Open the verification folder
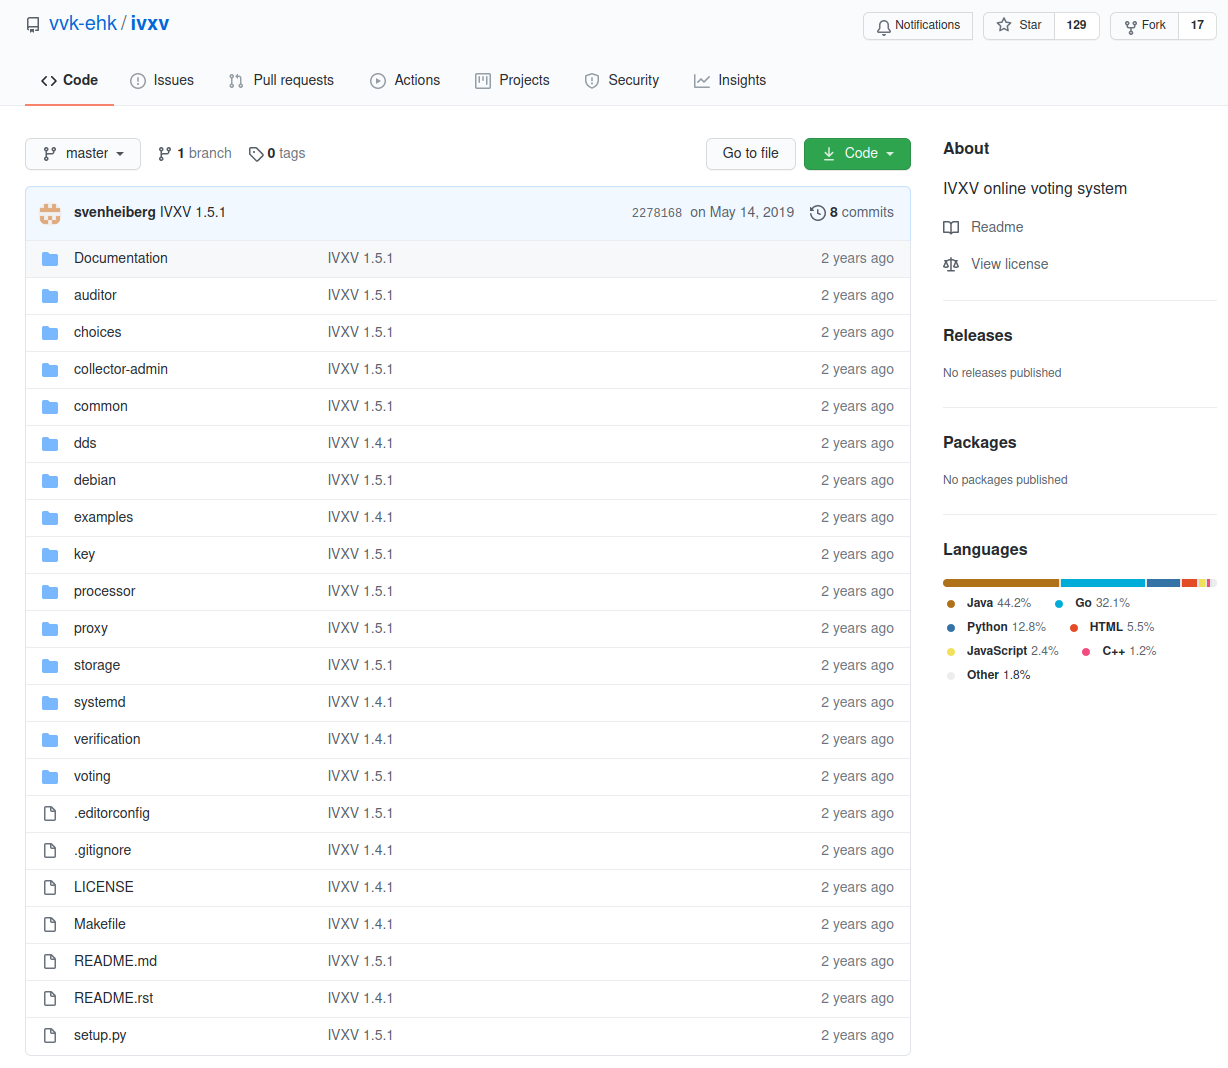This screenshot has height=1068, width=1228. [x=107, y=740]
